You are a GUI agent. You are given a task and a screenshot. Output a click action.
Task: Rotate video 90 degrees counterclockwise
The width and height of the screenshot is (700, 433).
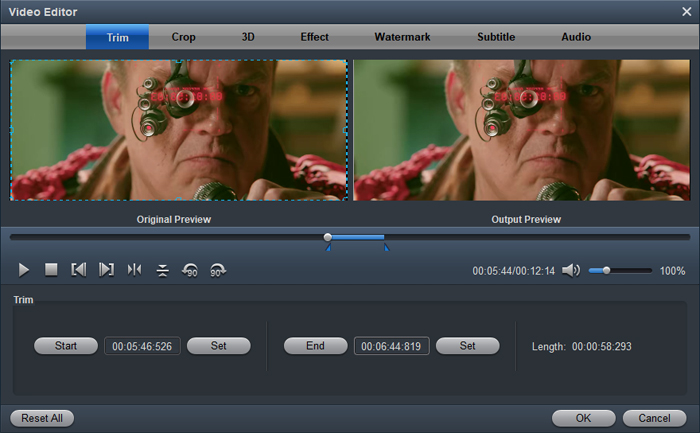pos(190,271)
